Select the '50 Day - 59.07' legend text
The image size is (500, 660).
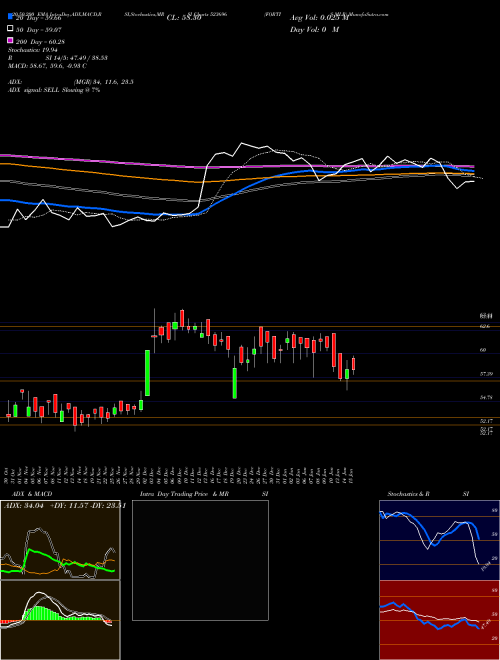pos(39,29)
